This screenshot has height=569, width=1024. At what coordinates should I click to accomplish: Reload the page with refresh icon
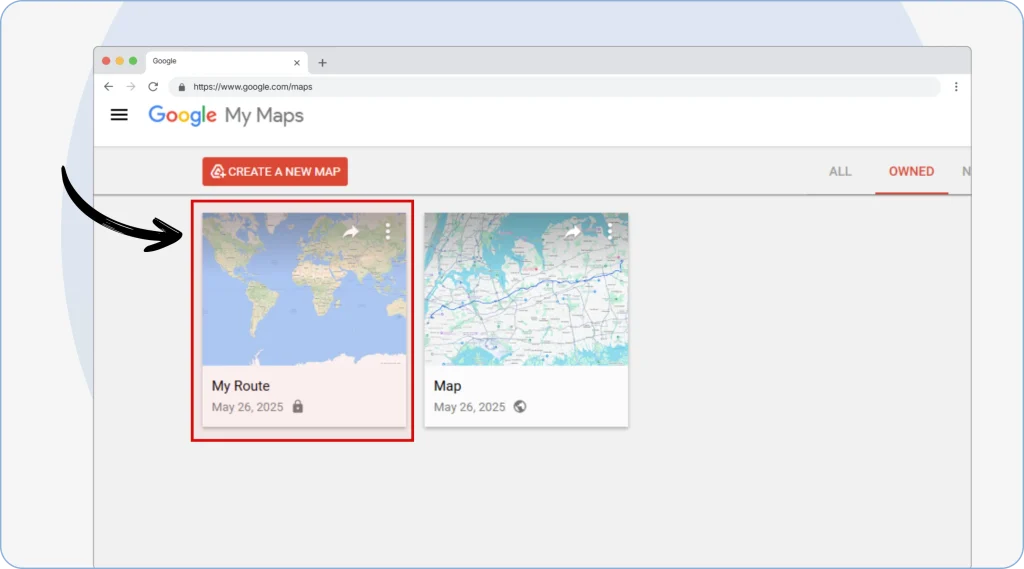point(153,86)
